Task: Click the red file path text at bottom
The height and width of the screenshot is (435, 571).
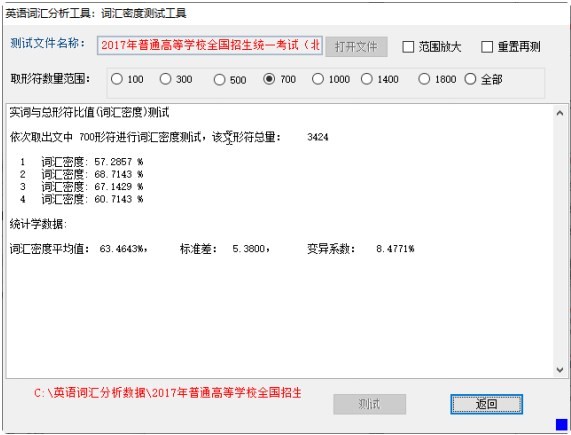Action: [168, 393]
